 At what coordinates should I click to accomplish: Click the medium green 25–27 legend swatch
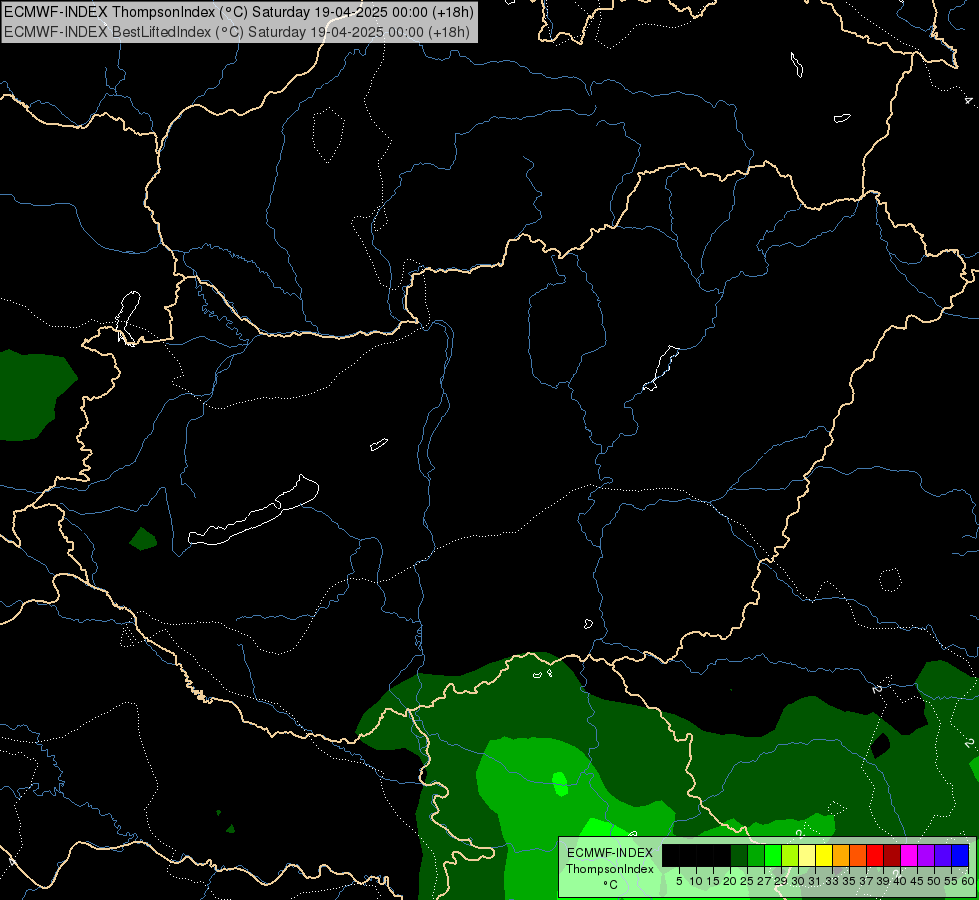point(756,855)
